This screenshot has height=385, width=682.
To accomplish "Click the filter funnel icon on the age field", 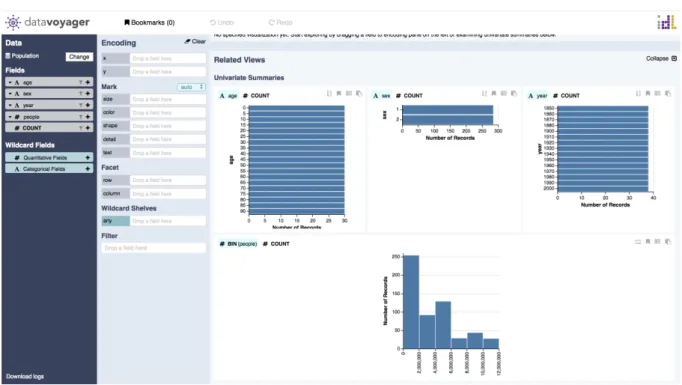I will 80,82.
